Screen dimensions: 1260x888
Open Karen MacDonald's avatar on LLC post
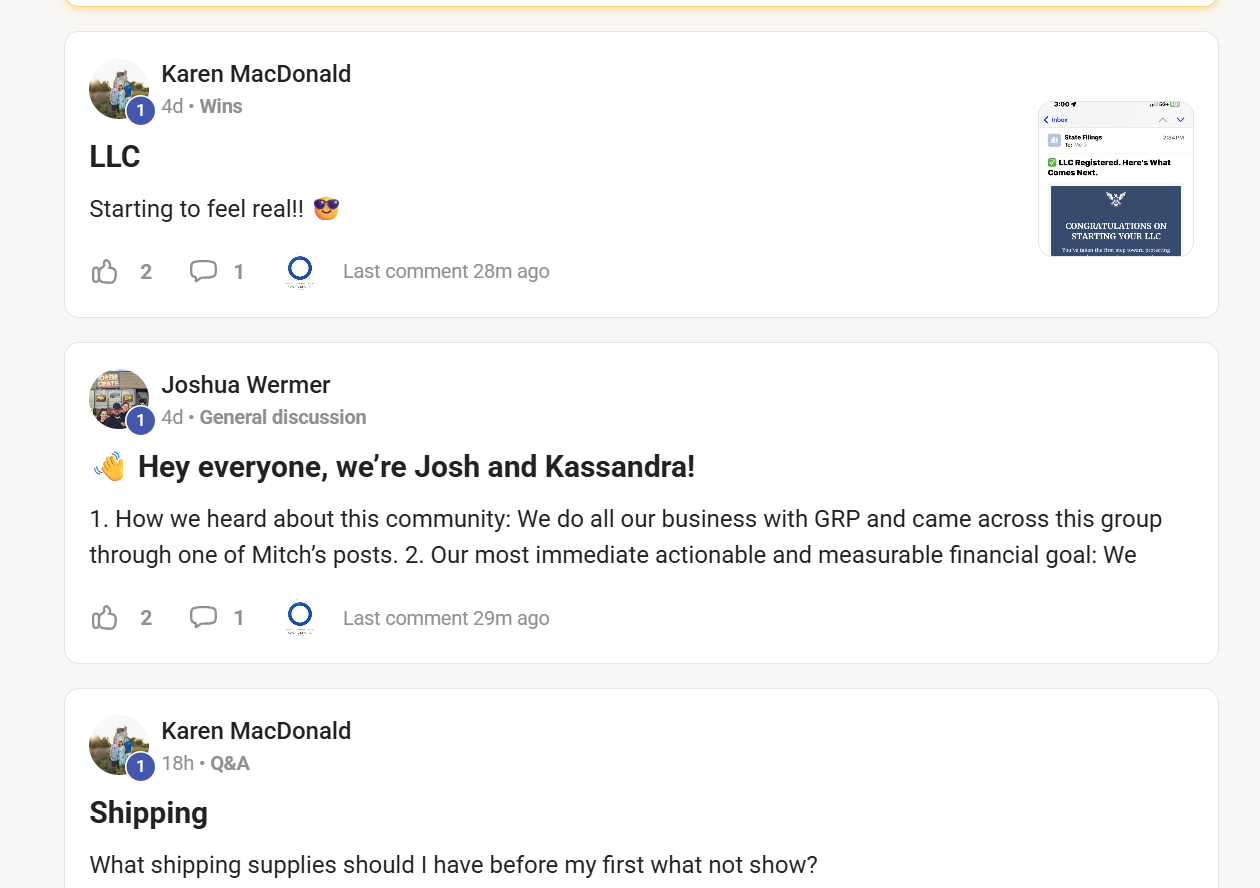click(x=119, y=89)
